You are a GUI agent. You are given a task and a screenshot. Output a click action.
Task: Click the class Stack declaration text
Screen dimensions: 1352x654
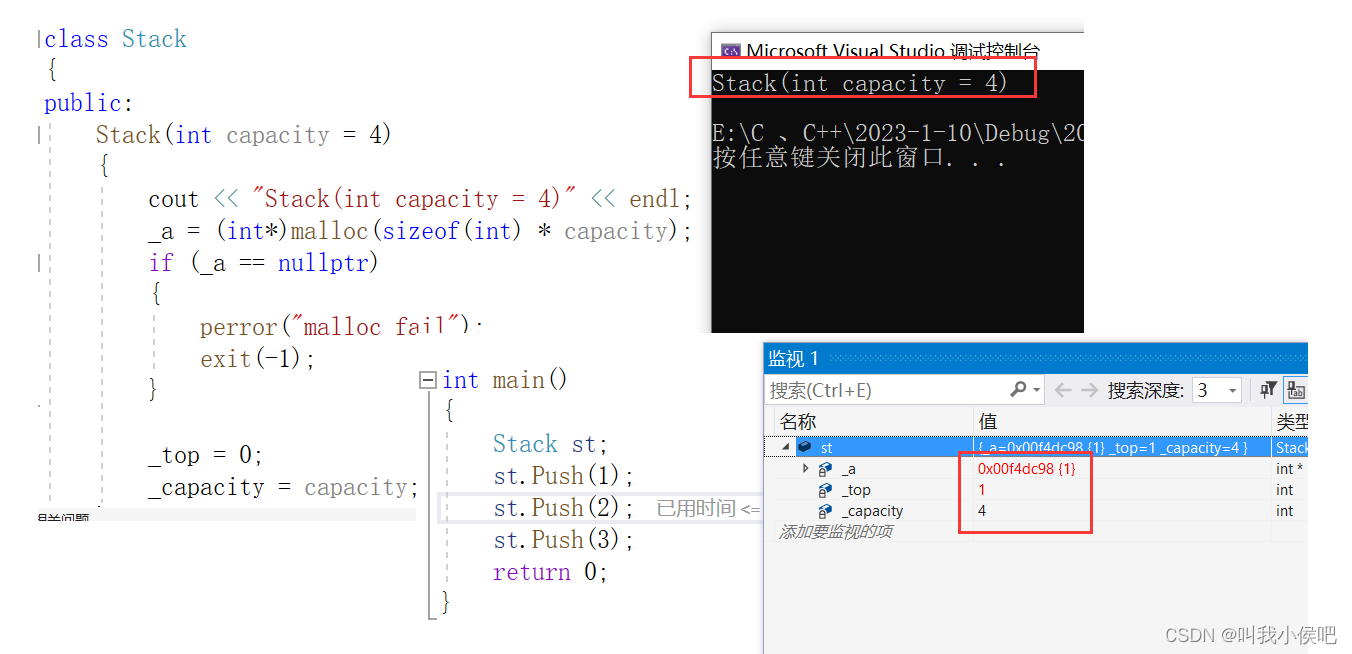[x=115, y=39]
